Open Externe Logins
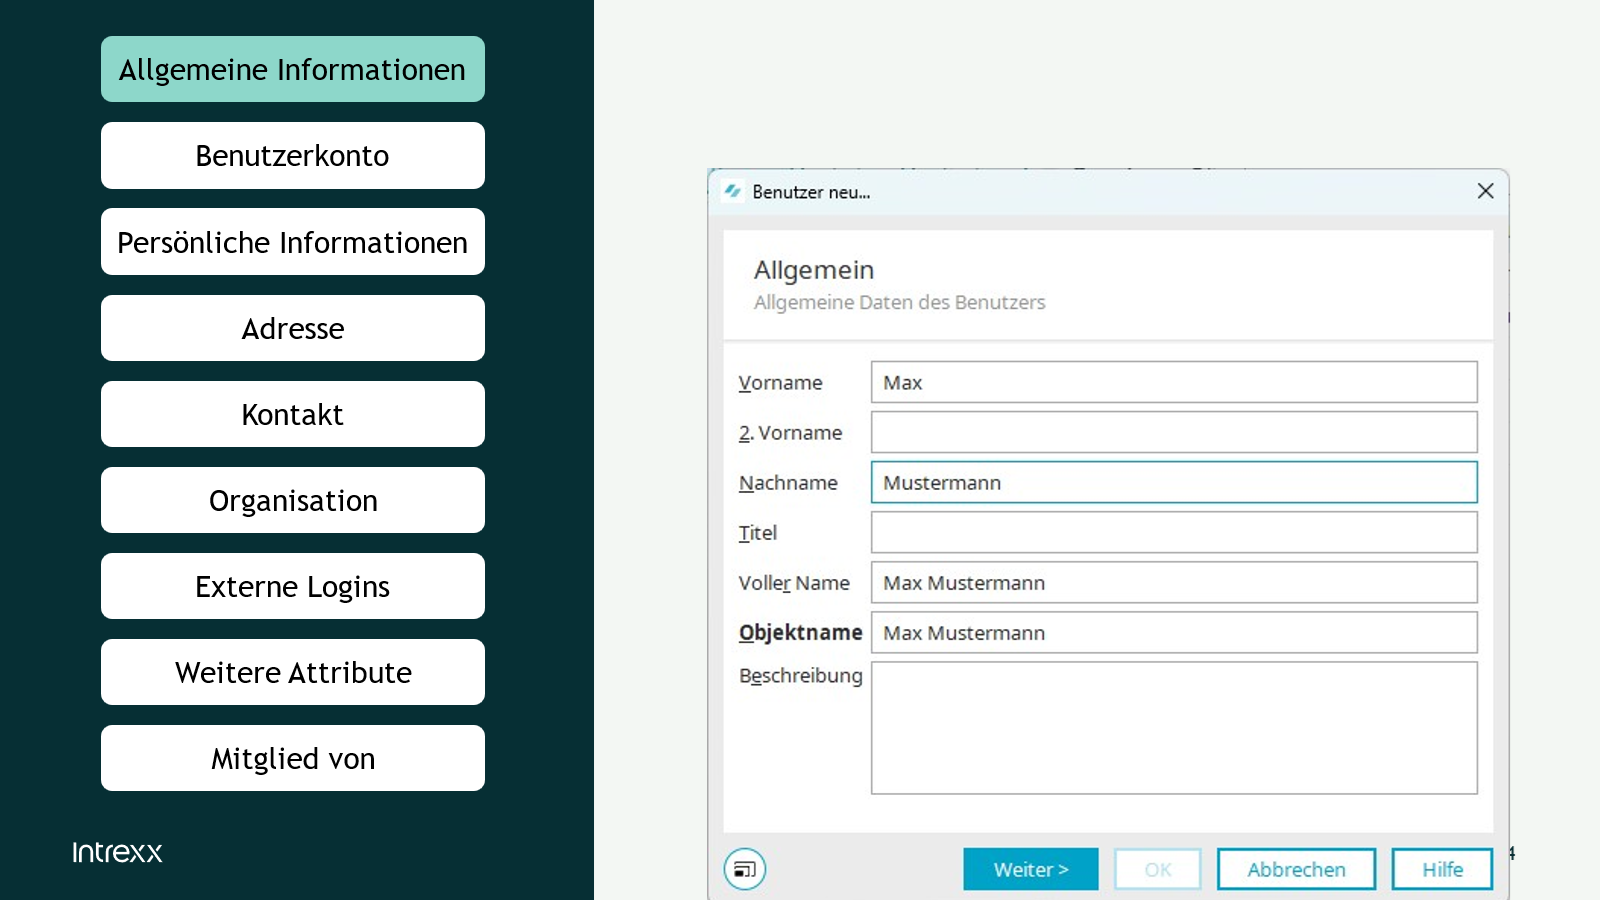 (292, 586)
